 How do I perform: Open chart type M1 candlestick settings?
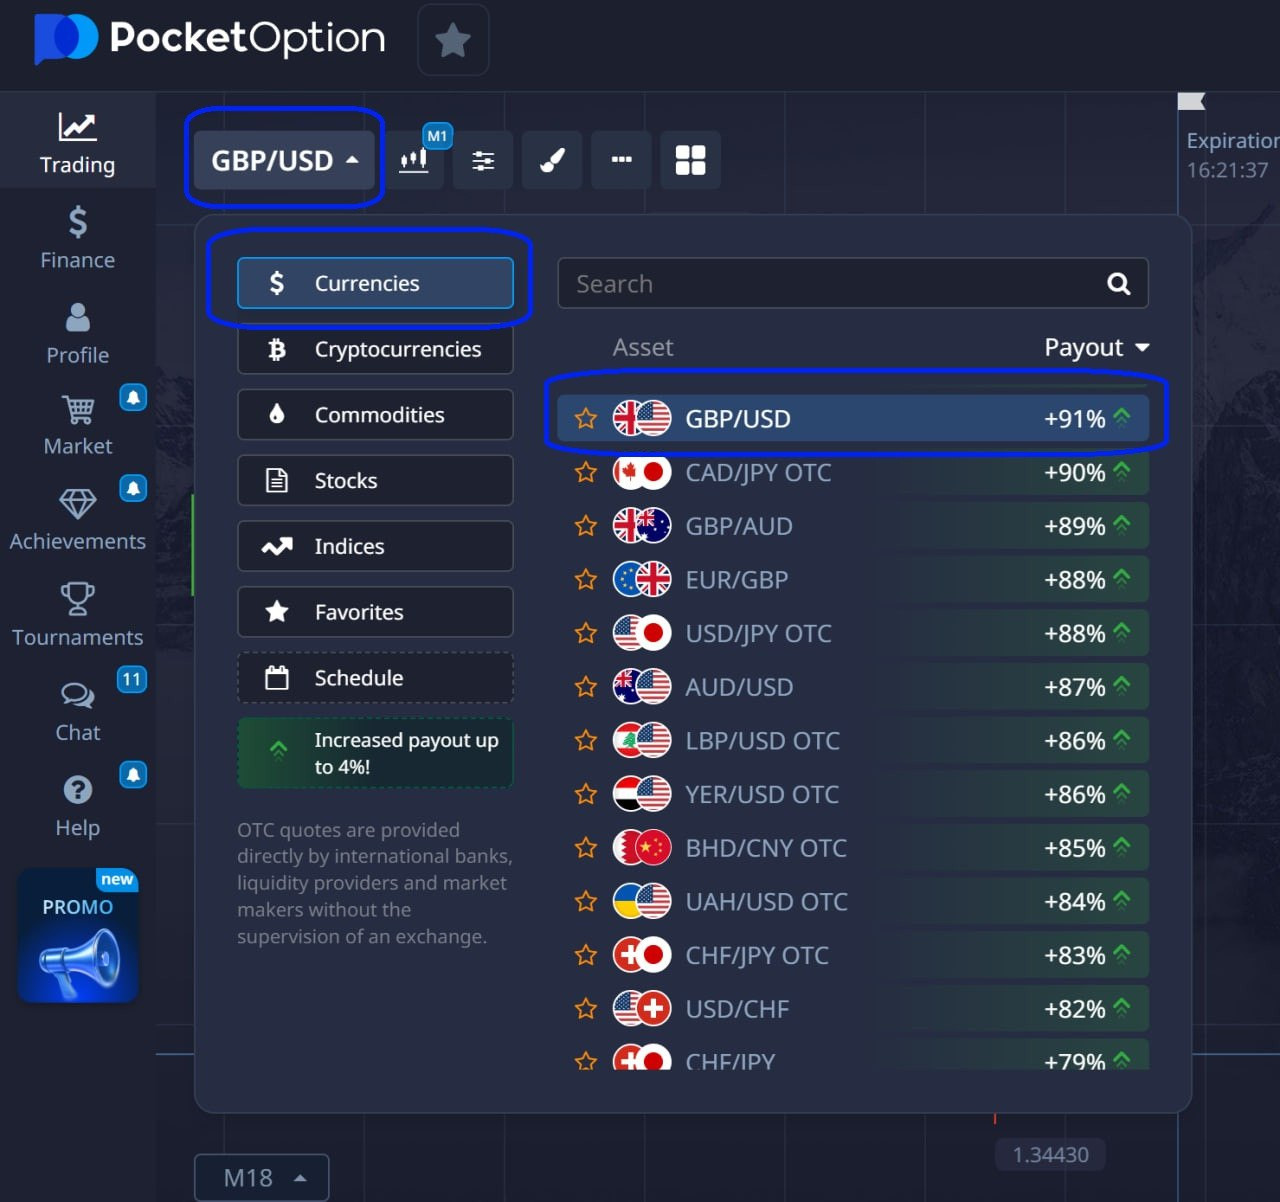[x=414, y=160]
